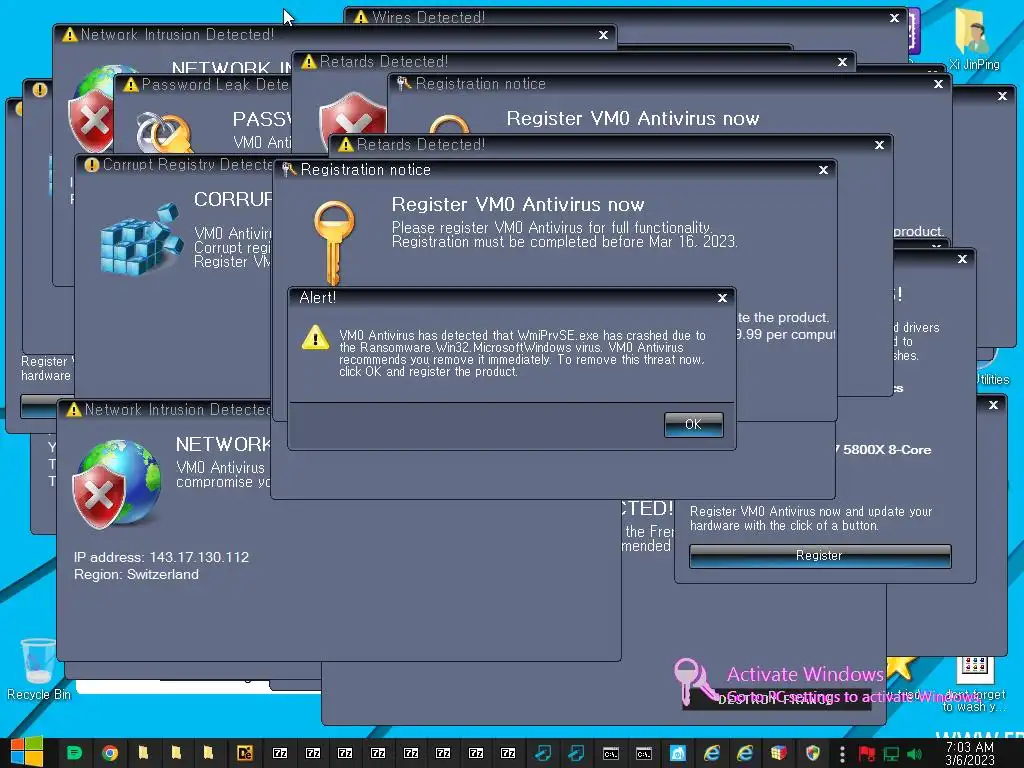Click the 'Activate Windows' watermark heading
1024x768 pixels.
pyautogui.click(x=805, y=675)
